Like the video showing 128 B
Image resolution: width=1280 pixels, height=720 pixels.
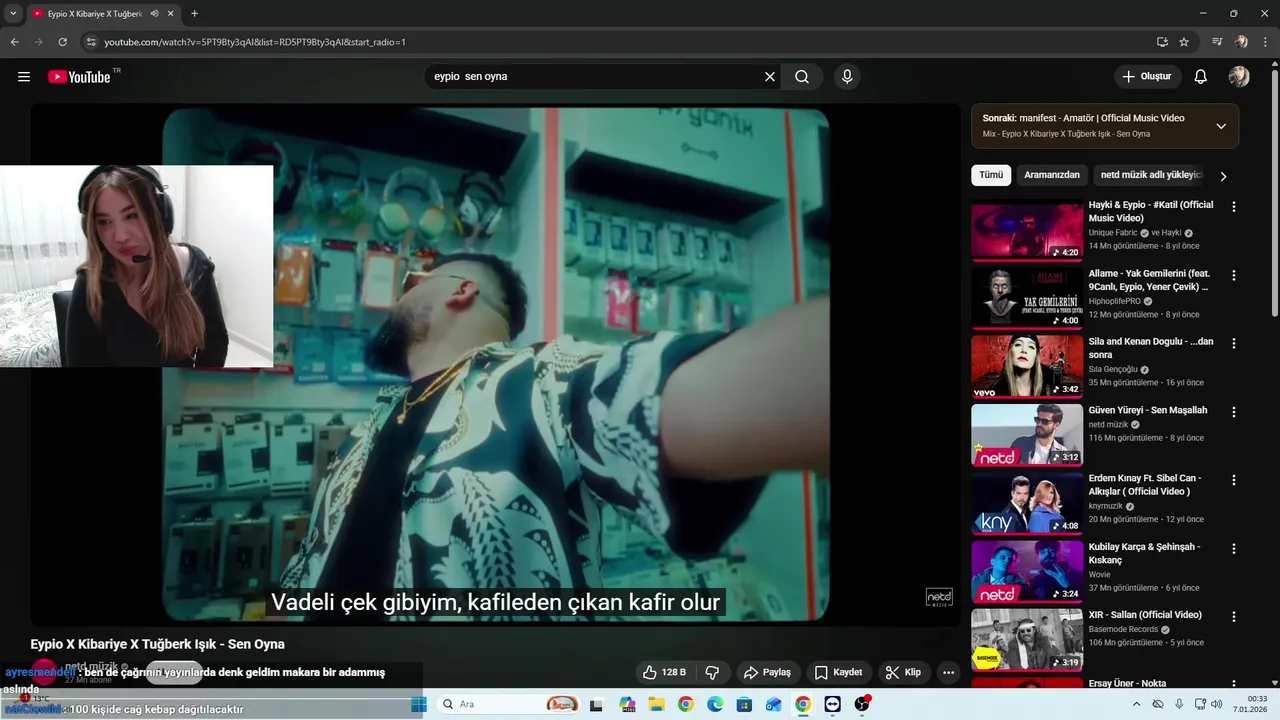pyautogui.click(x=665, y=672)
